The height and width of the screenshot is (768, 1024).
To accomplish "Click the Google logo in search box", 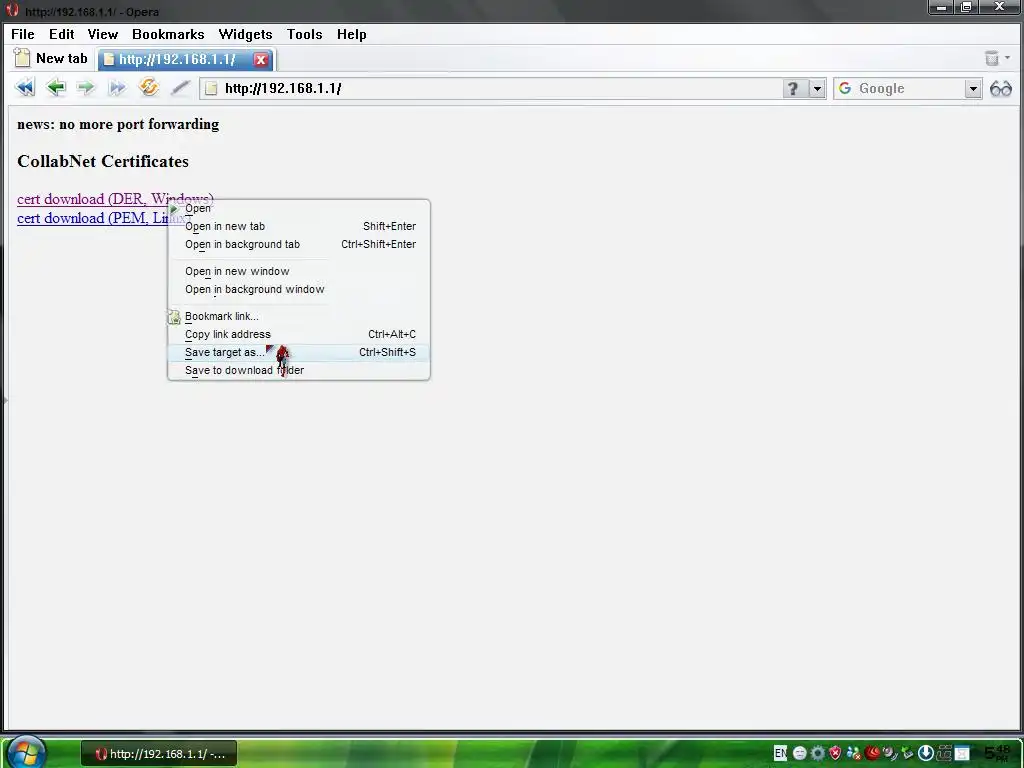I will click(x=845, y=88).
